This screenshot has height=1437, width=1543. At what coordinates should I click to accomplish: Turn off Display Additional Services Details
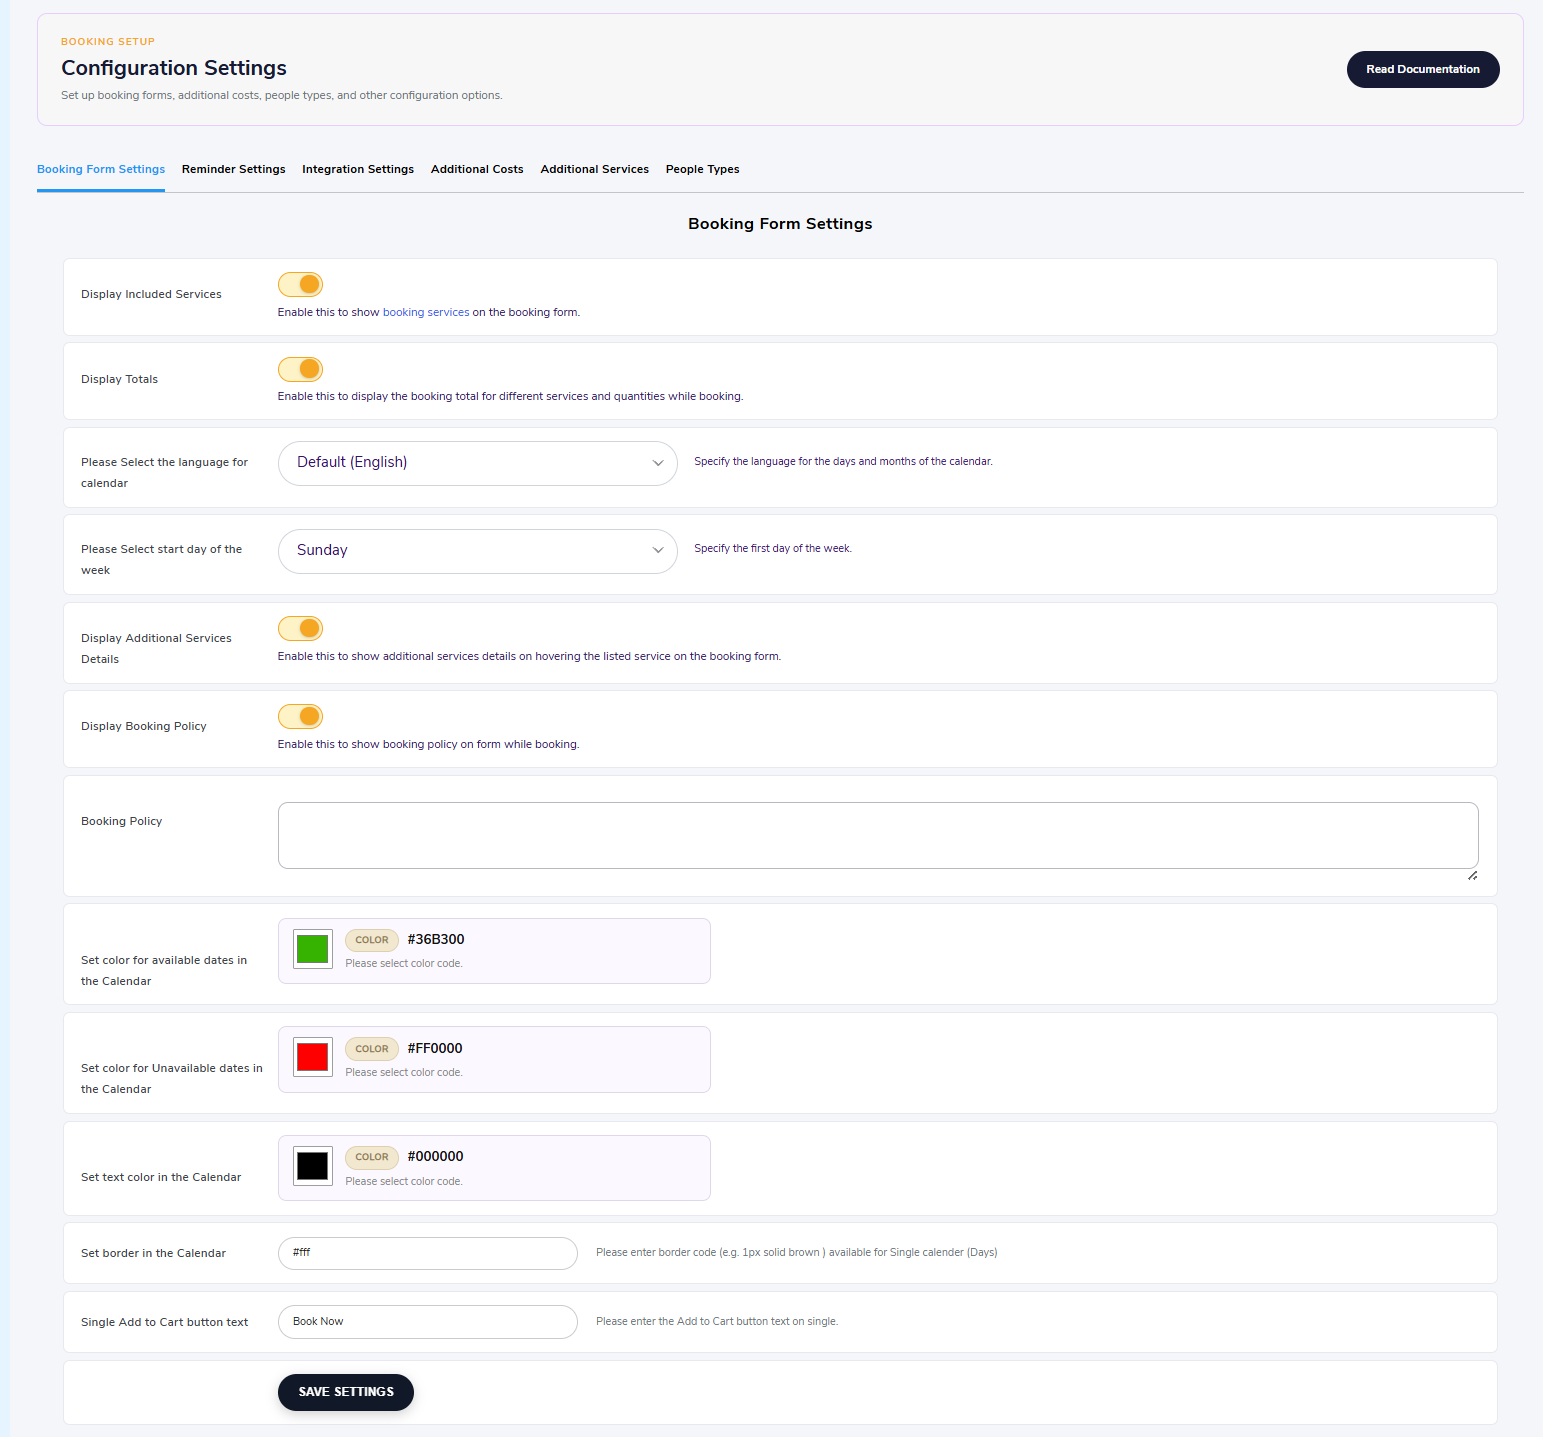click(x=300, y=628)
